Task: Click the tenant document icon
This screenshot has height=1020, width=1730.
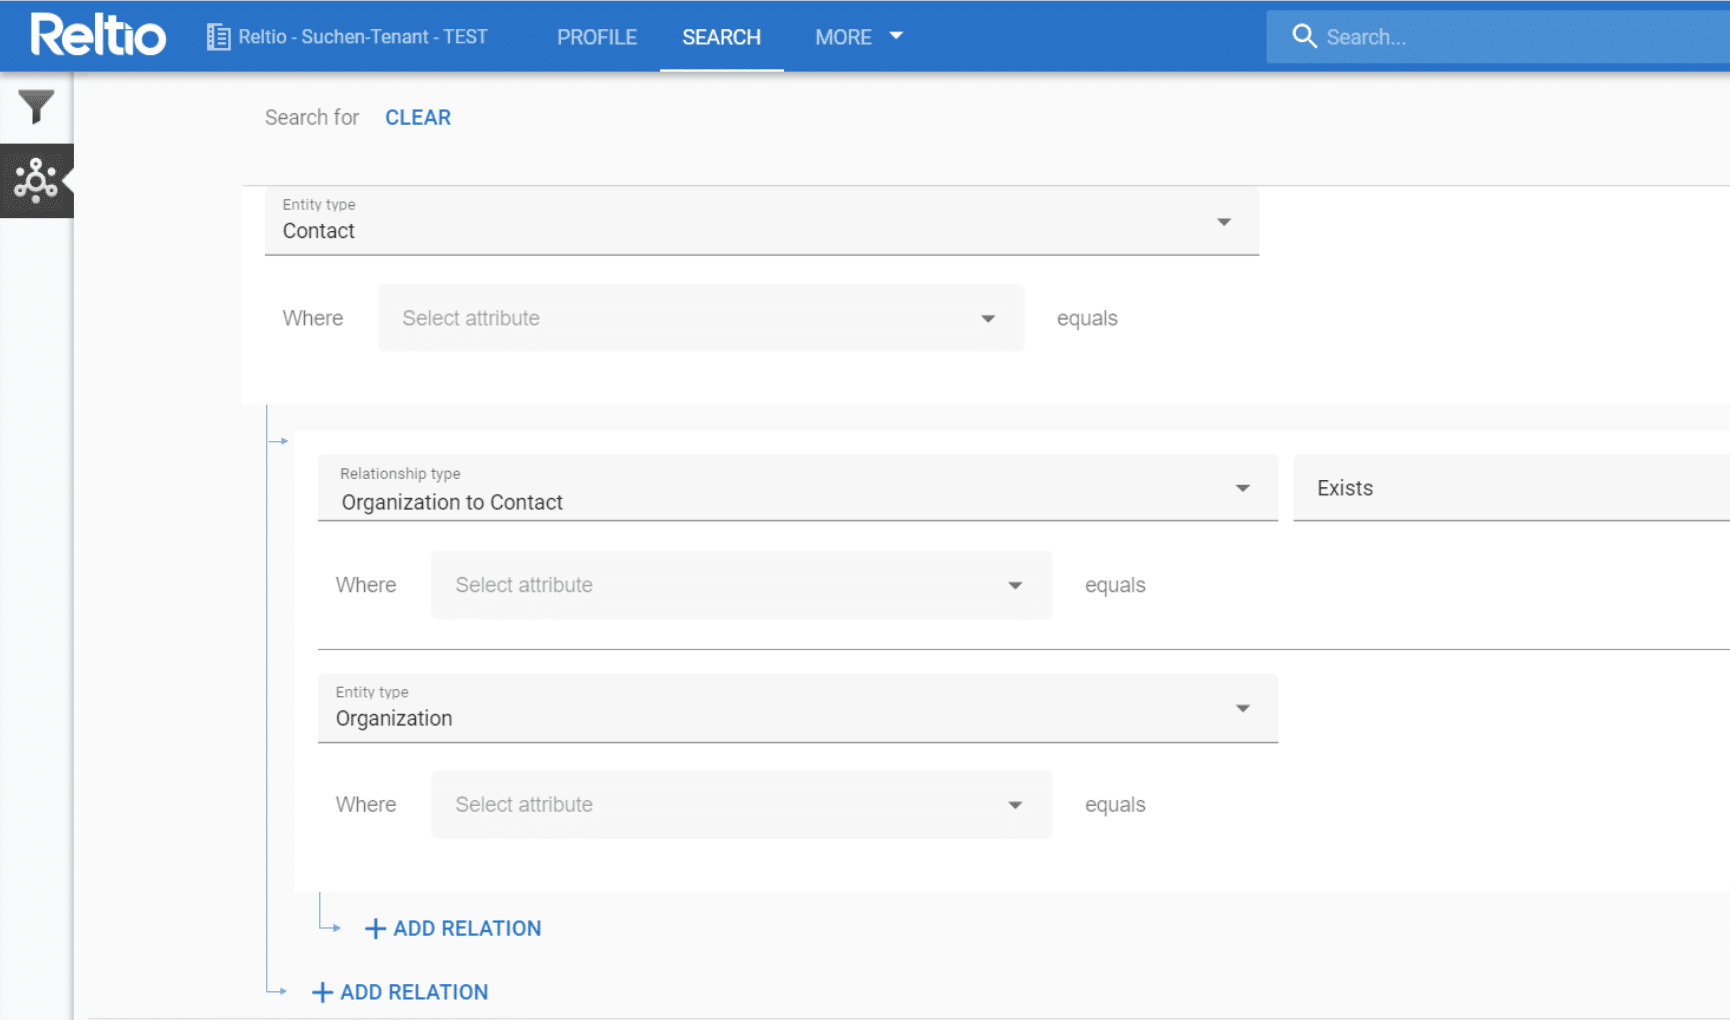Action: click(218, 37)
